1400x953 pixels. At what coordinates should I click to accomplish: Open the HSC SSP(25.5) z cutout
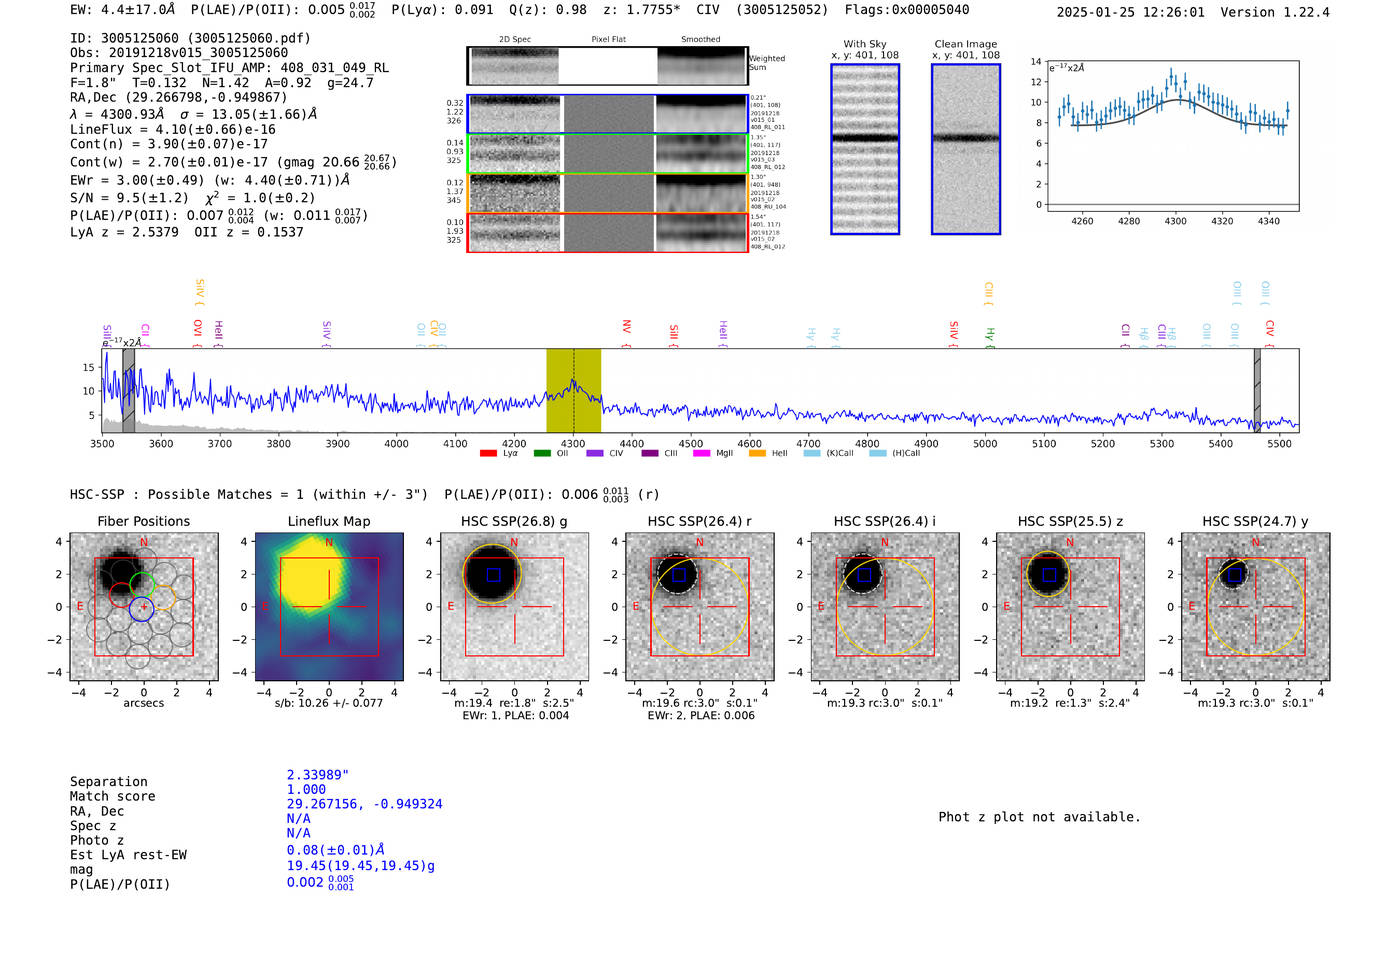coord(1070,606)
